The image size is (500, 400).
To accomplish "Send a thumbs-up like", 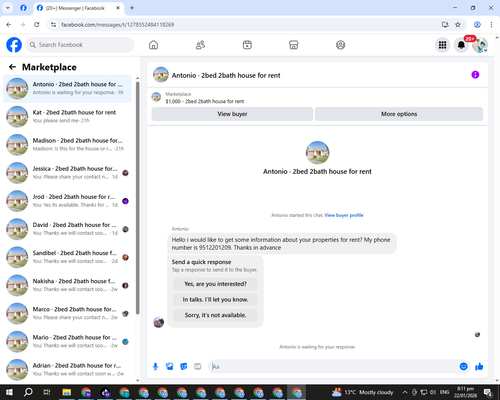I will [479, 366].
